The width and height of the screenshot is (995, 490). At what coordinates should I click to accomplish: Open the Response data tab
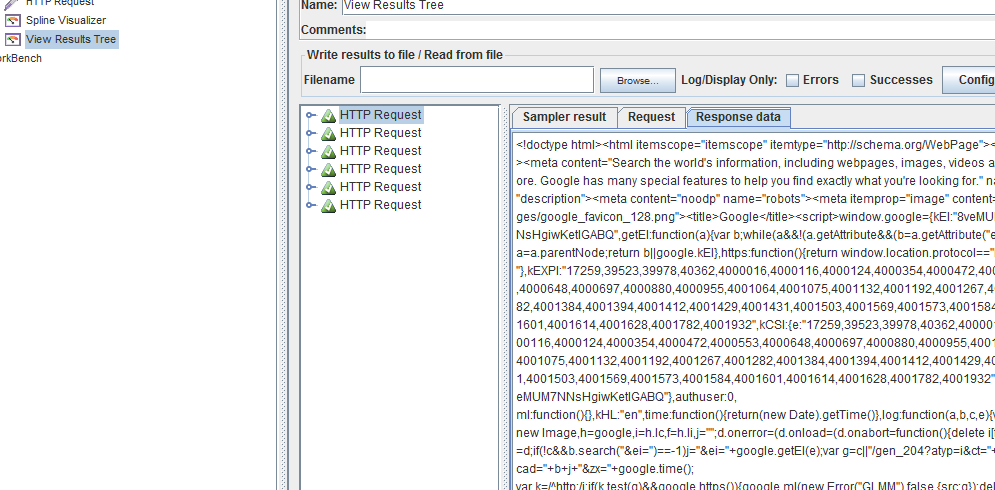point(739,117)
